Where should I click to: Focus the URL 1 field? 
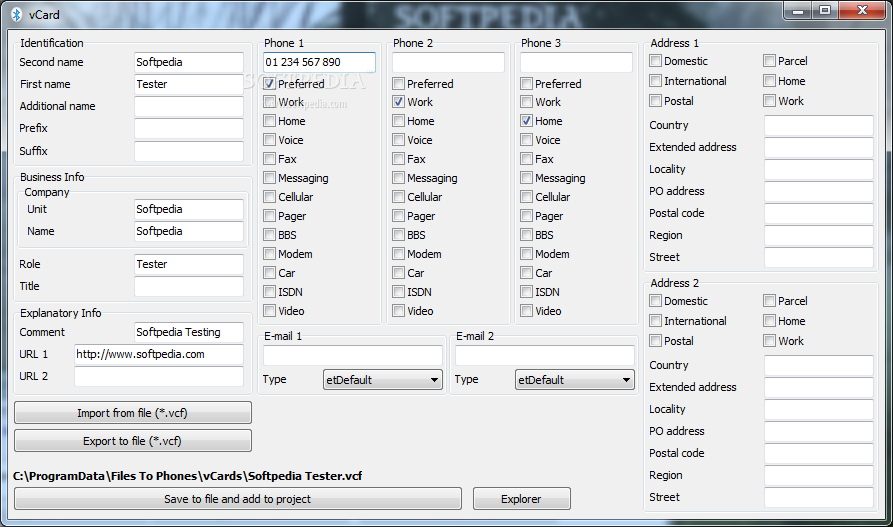159,354
